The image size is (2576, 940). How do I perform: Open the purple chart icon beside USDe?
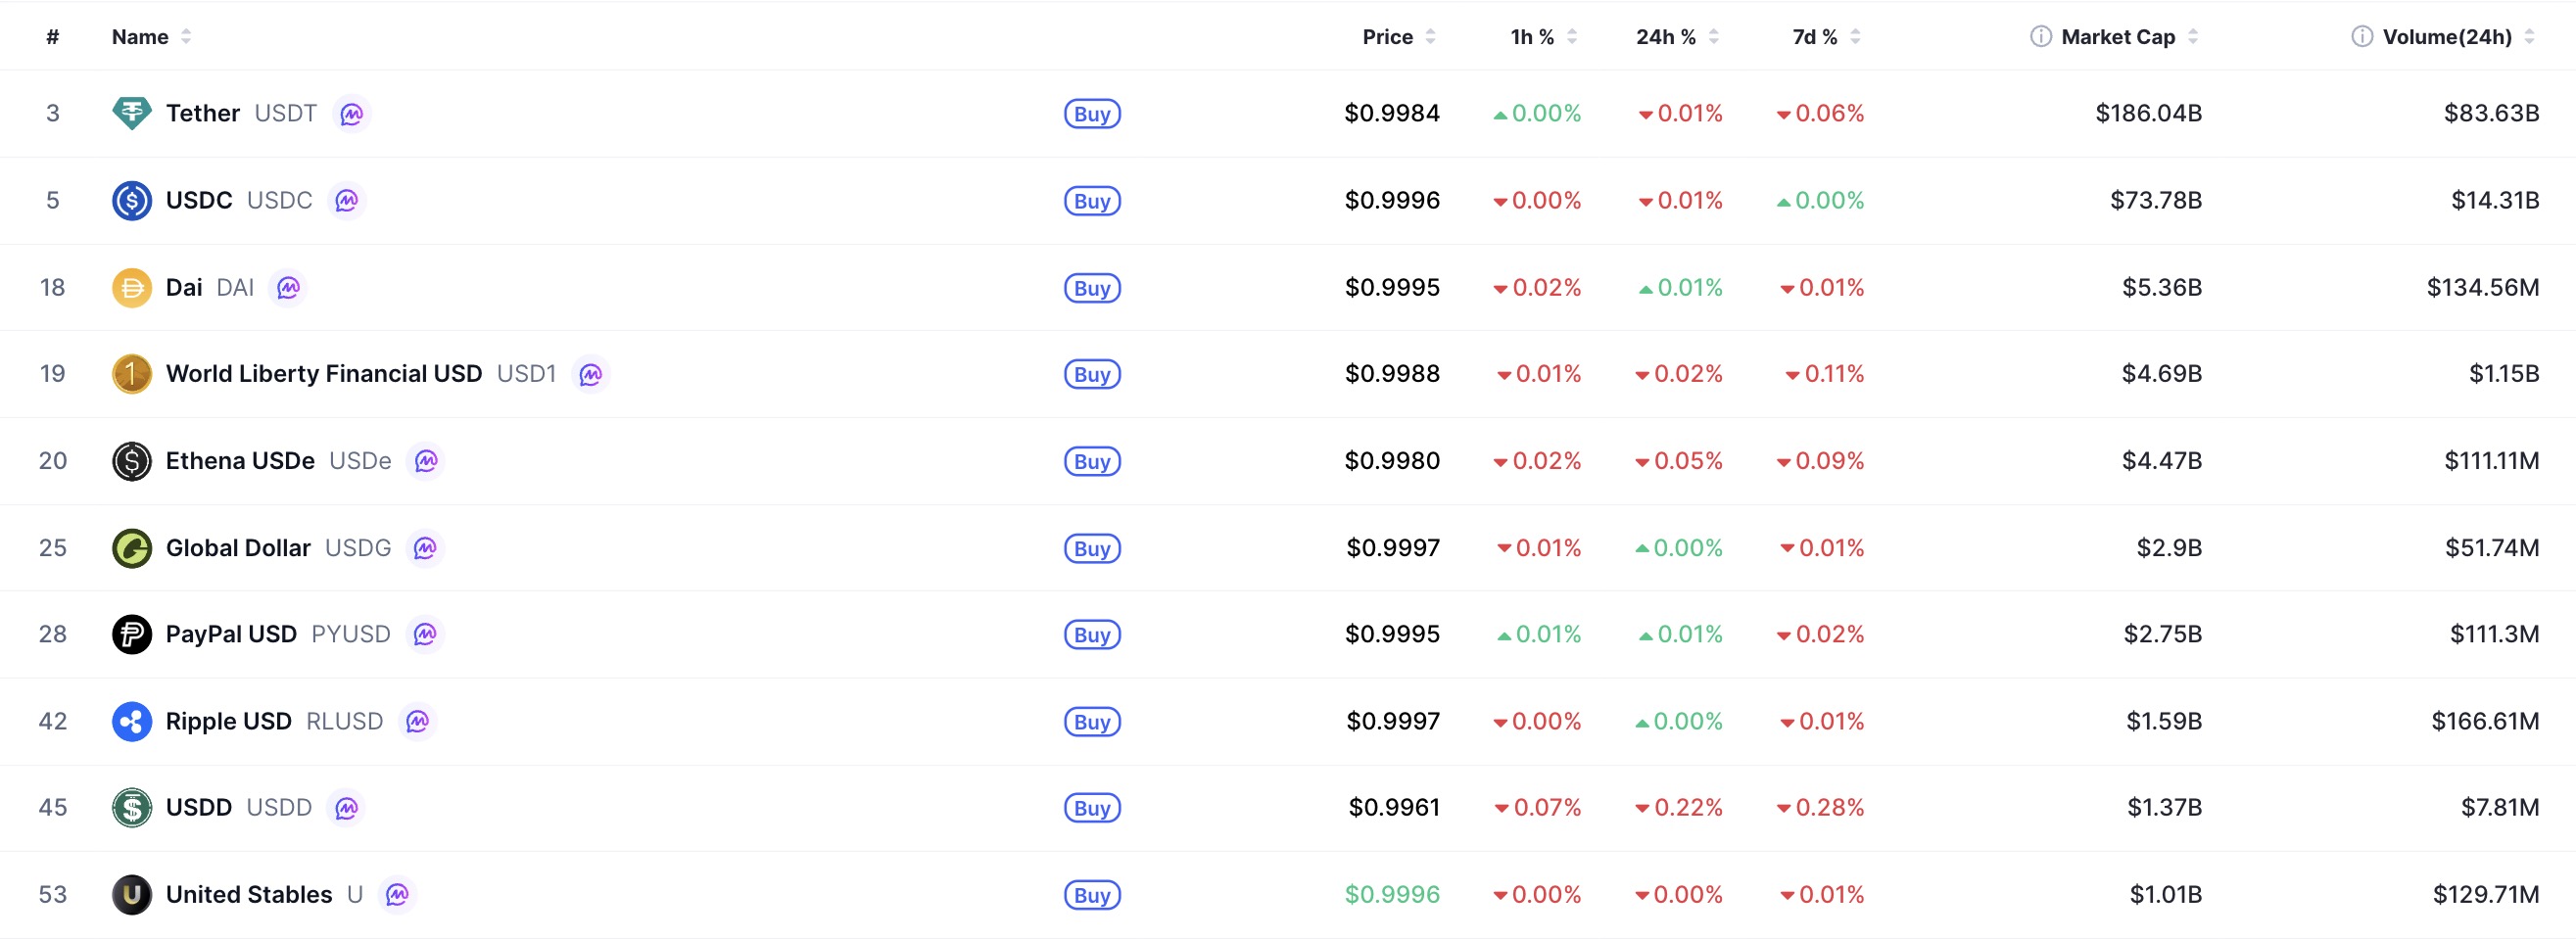pos(425,461)
